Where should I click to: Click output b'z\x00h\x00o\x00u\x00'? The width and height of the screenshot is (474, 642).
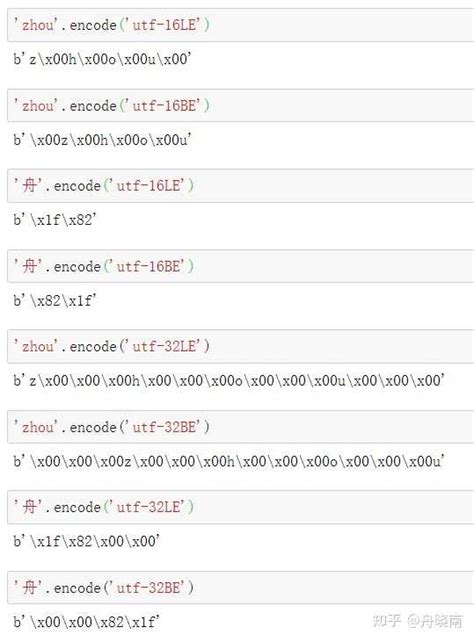tap(102, 59)
